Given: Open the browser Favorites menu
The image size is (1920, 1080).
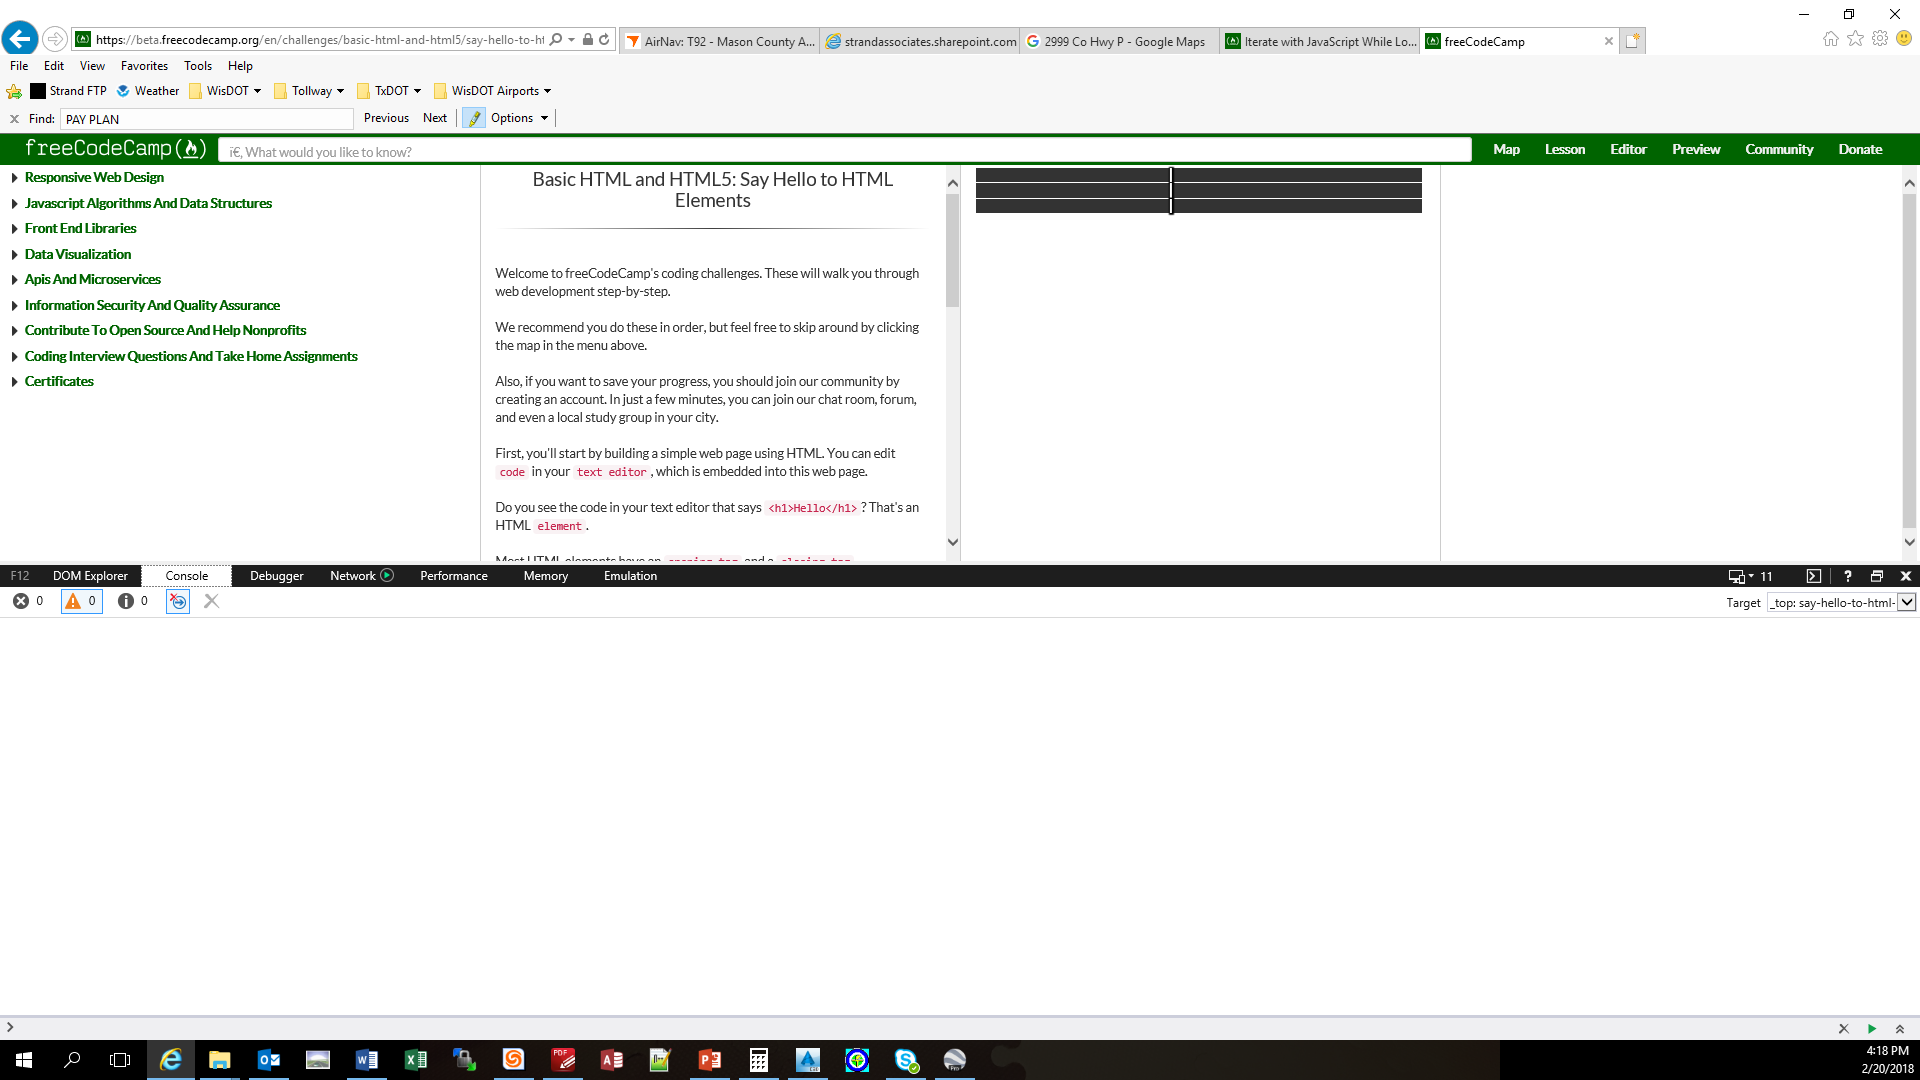Looking at the screenshot, I should point(144,65).
